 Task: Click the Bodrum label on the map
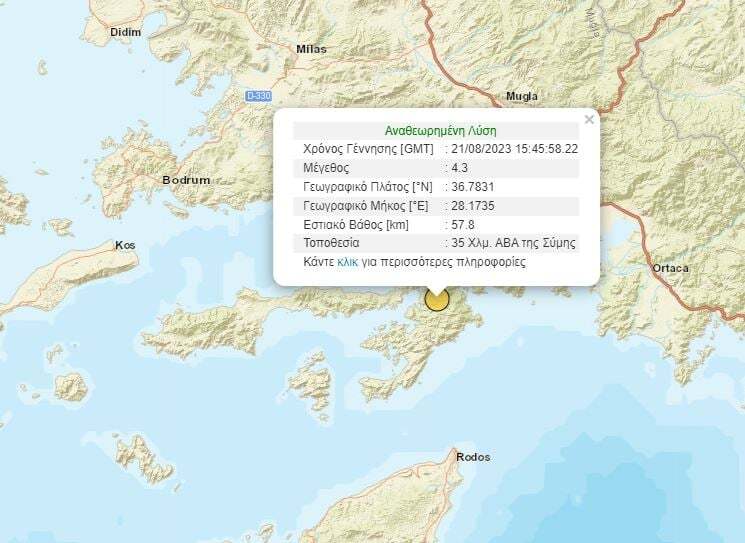(186, 180)
